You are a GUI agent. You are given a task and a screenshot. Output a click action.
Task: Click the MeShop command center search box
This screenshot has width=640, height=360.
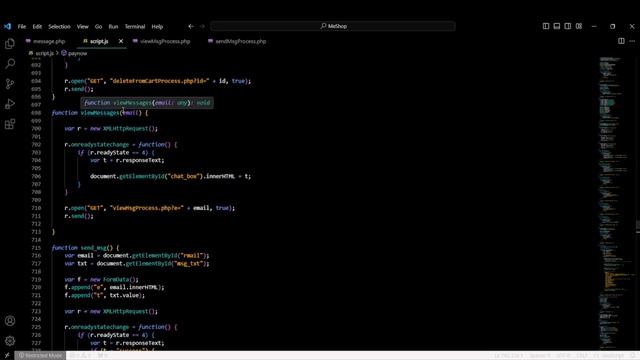pyautogui.click(x=333, y=26)
